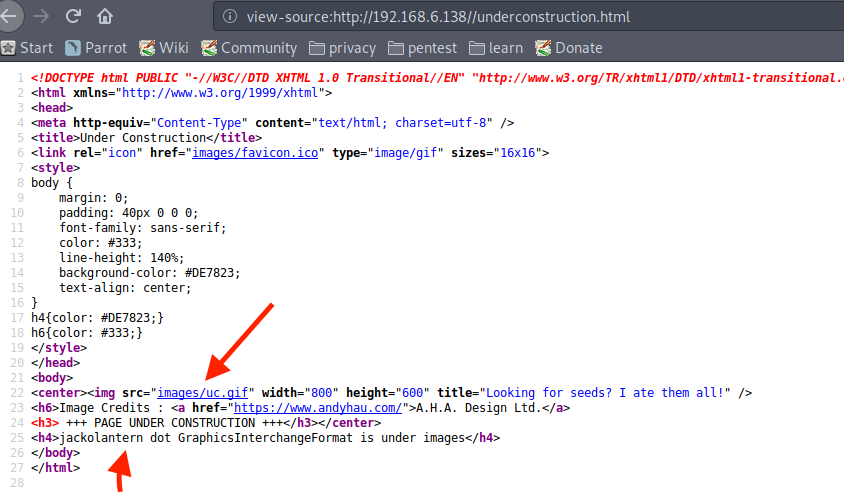Open the Community bookmark
The height and width of the screenshot is (495, 844).
tap(249, 48)
